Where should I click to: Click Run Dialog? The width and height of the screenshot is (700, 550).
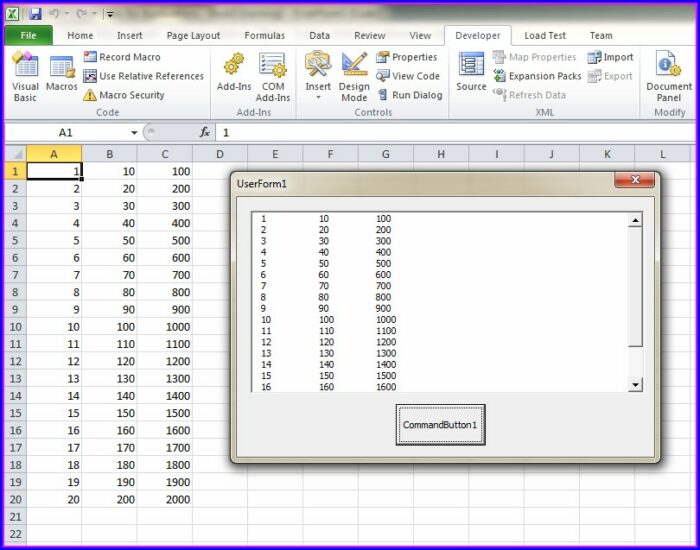(410, 95)
